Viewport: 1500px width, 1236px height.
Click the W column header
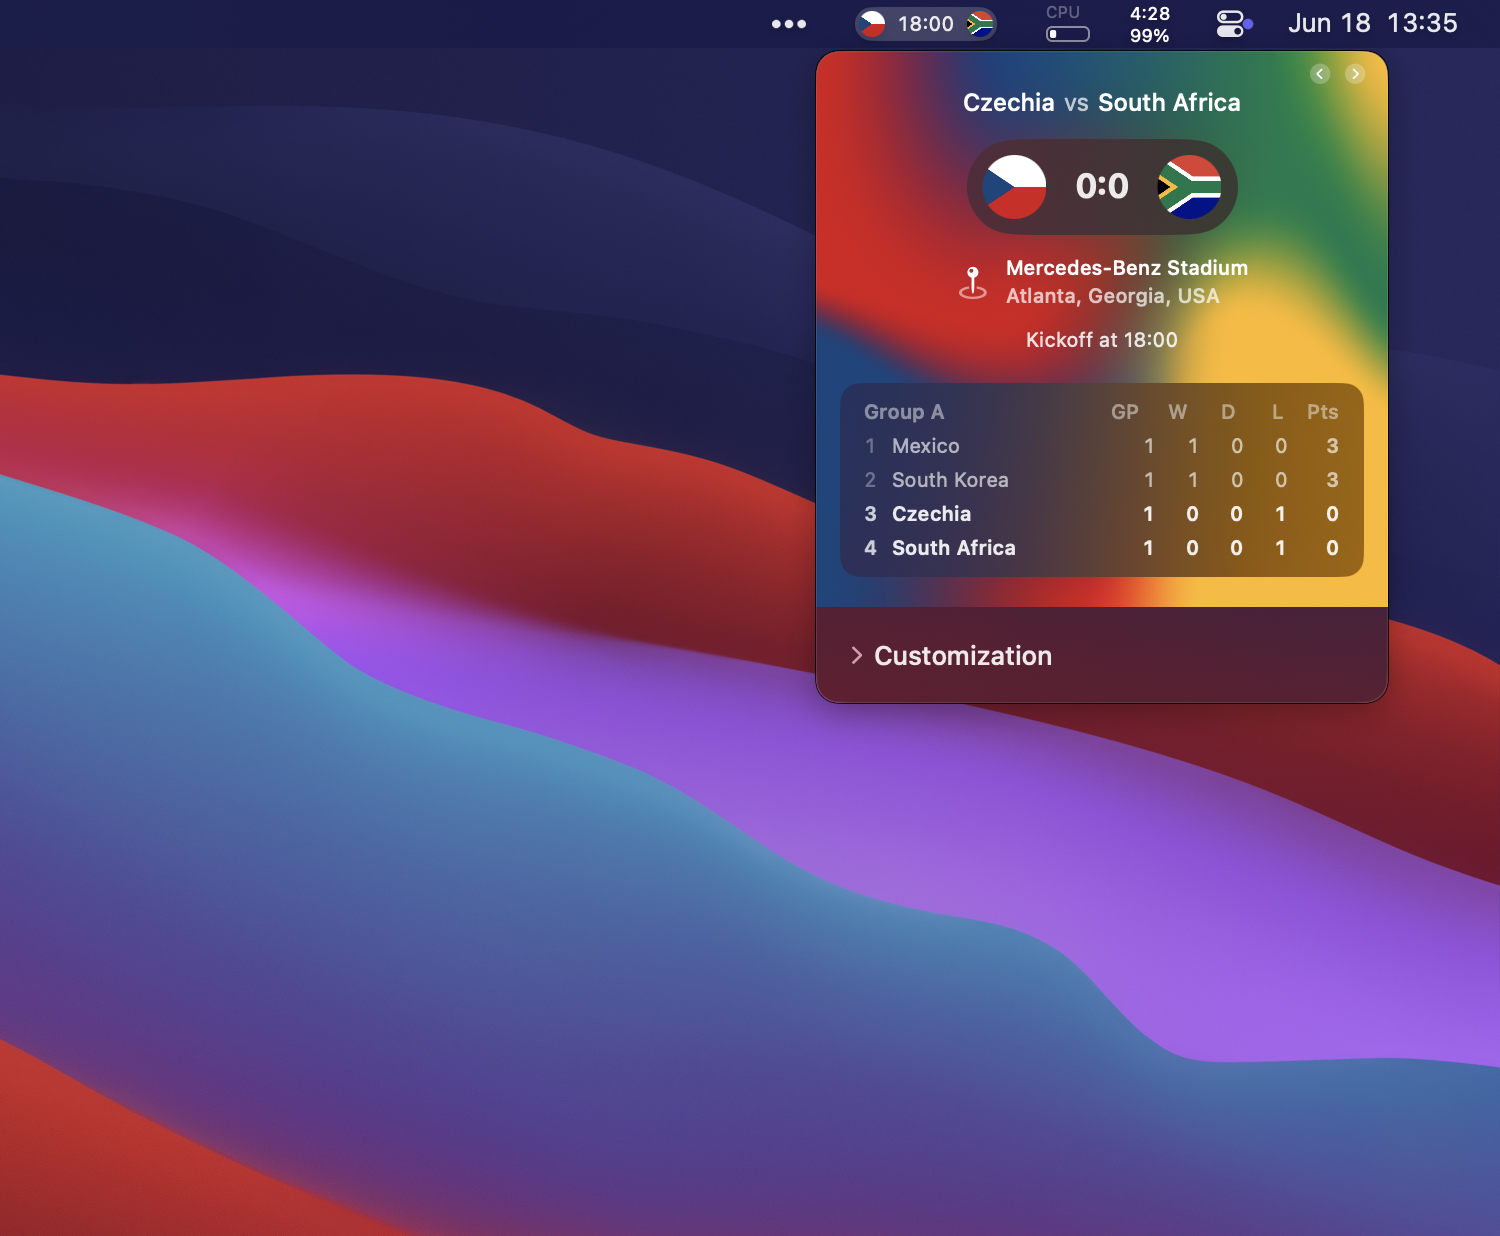(1178, 412)
